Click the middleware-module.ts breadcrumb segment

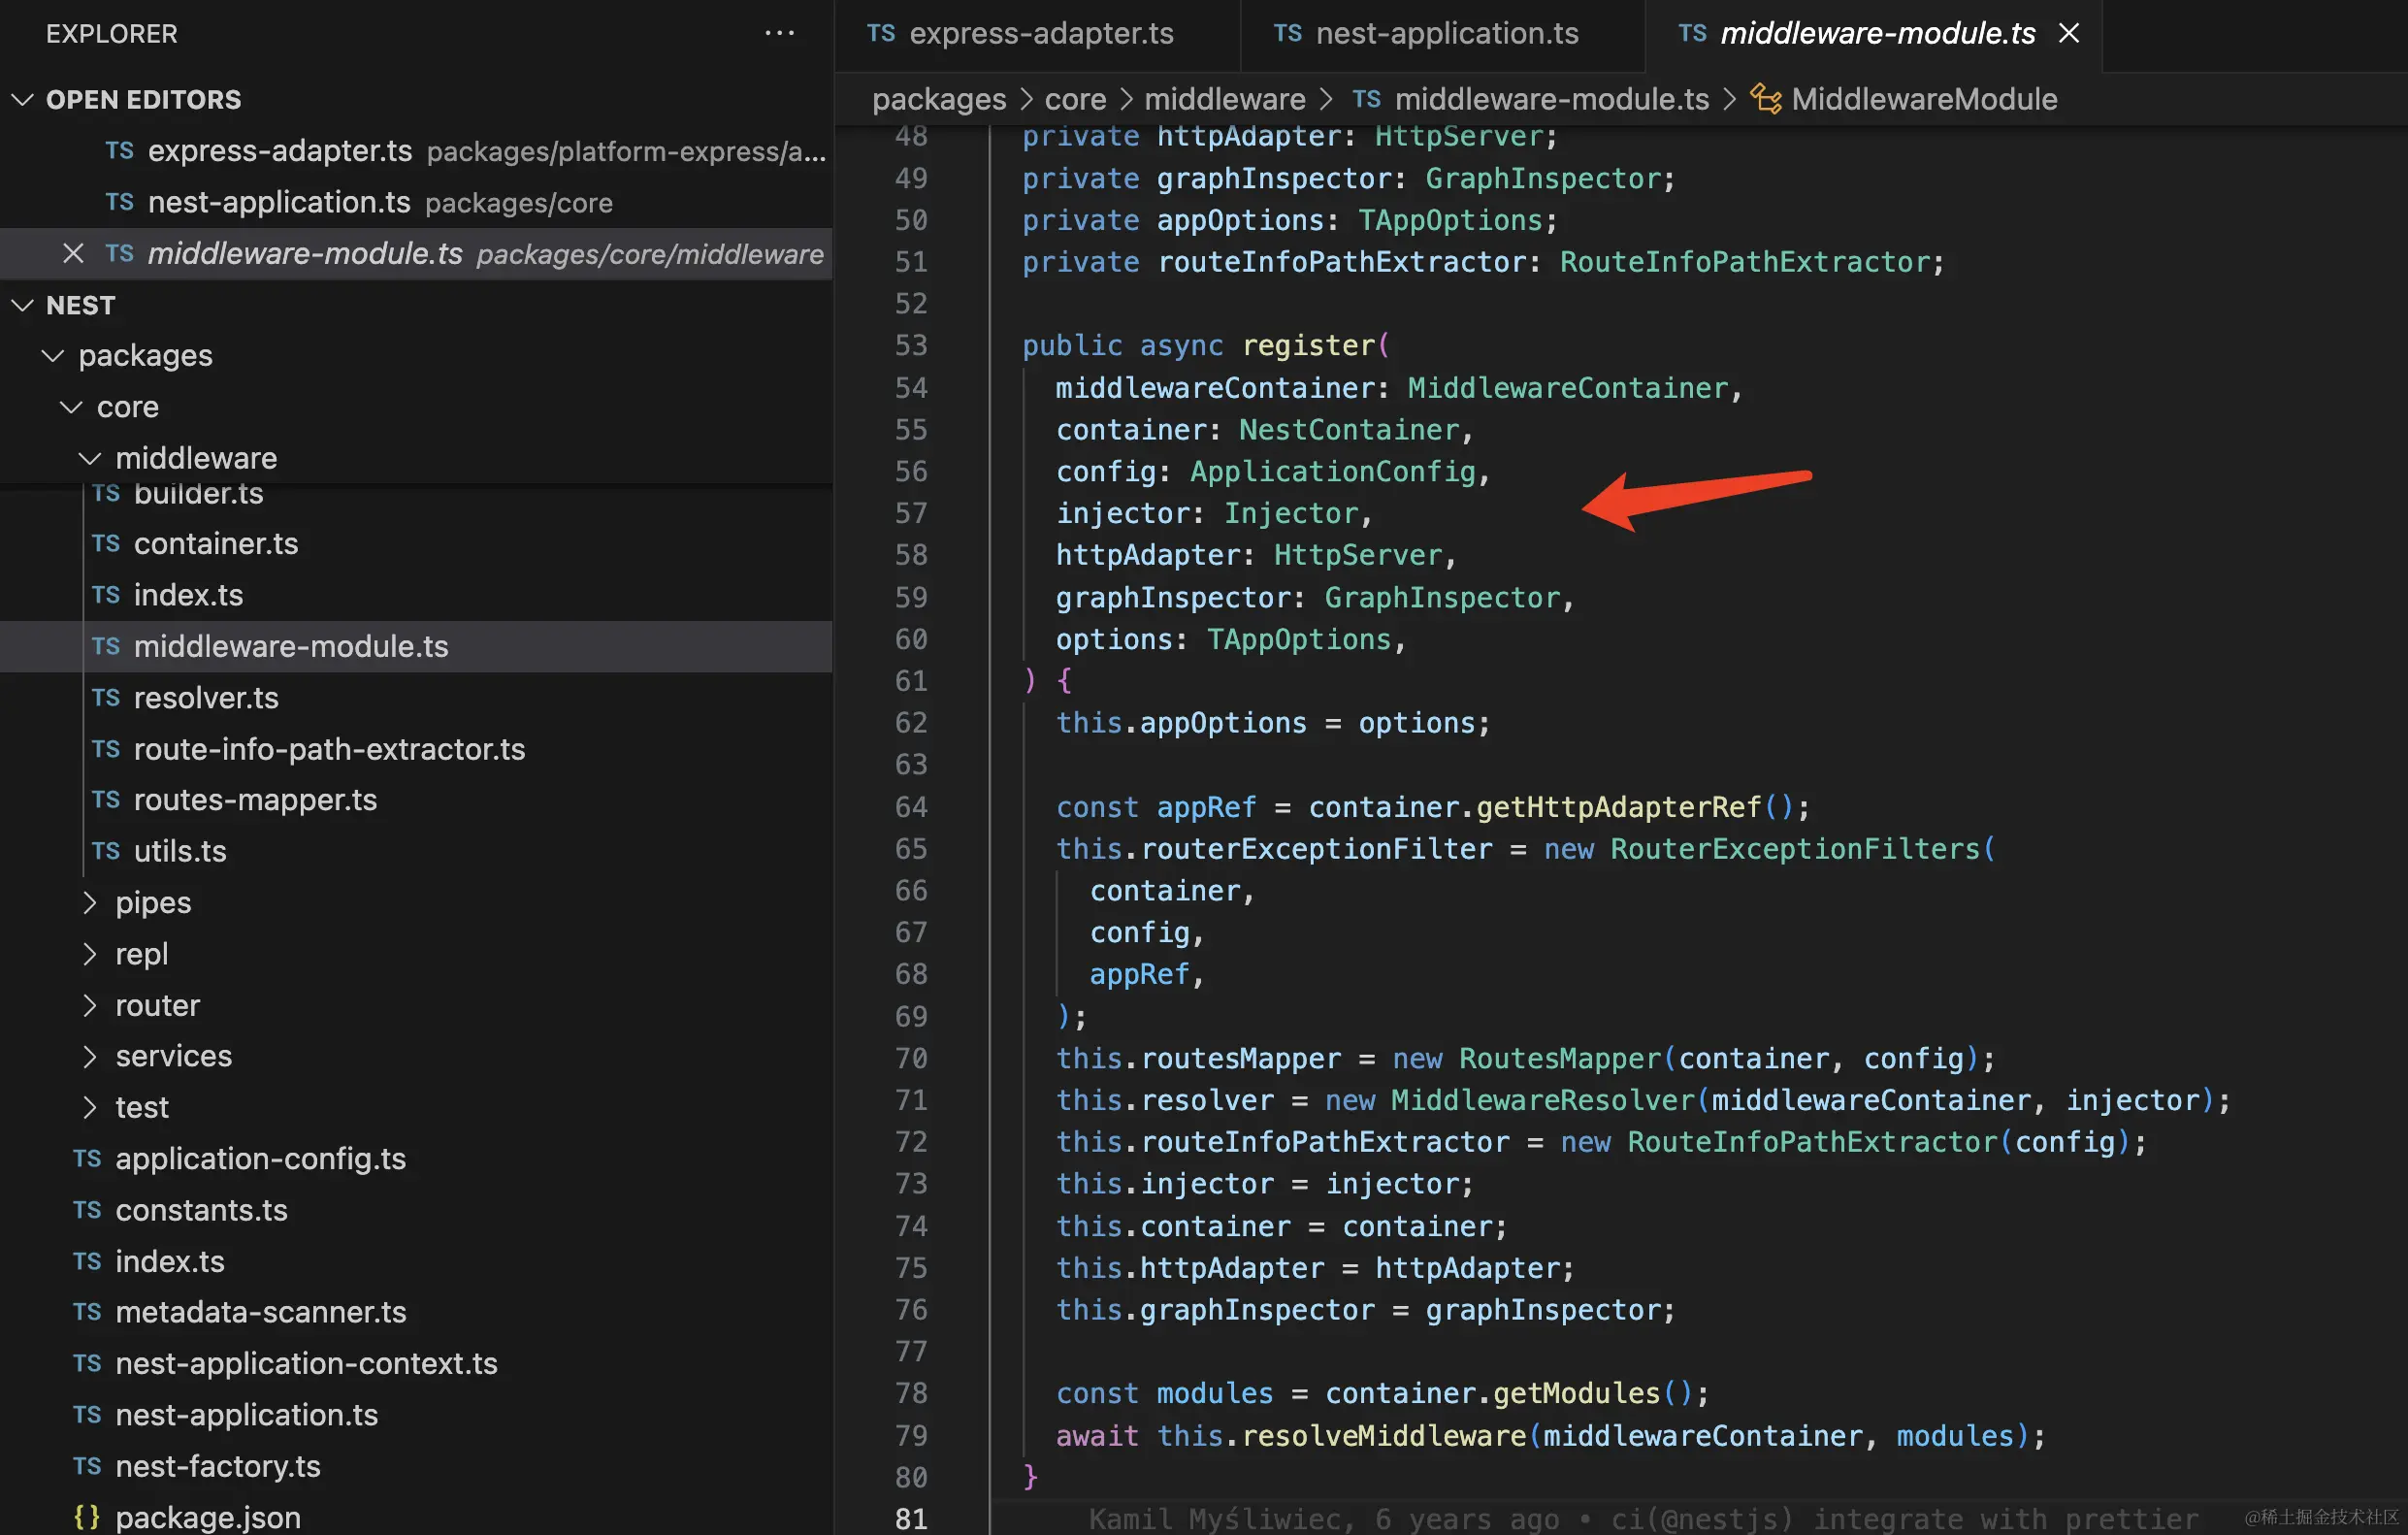click(1552, 99)
